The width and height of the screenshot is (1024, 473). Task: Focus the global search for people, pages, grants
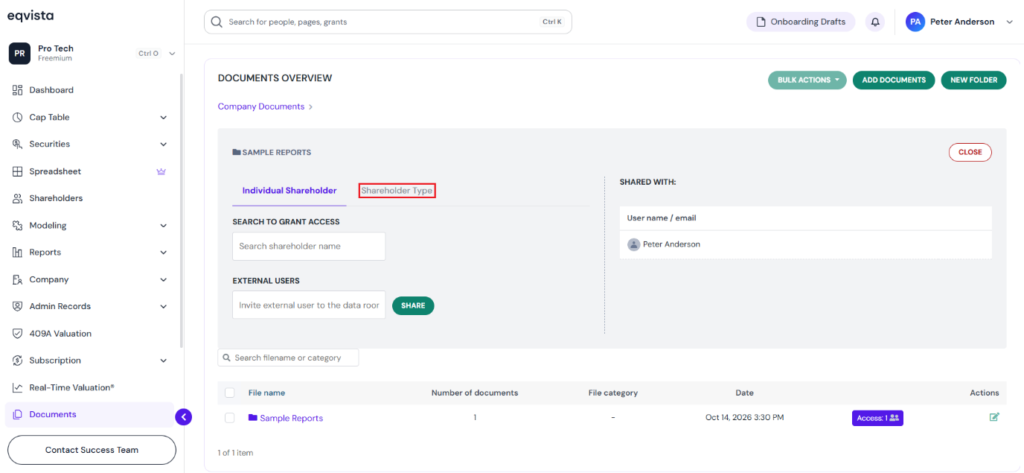pyautogui.click(x=388, y=22)
